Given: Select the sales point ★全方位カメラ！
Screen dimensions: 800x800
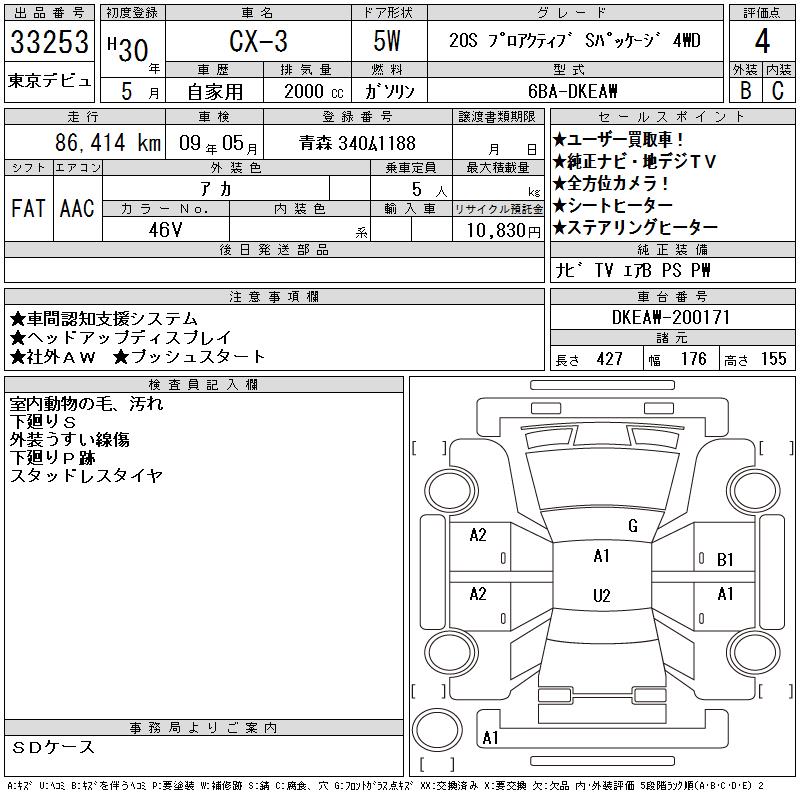Looking at the screenshot, I should 611,184.
